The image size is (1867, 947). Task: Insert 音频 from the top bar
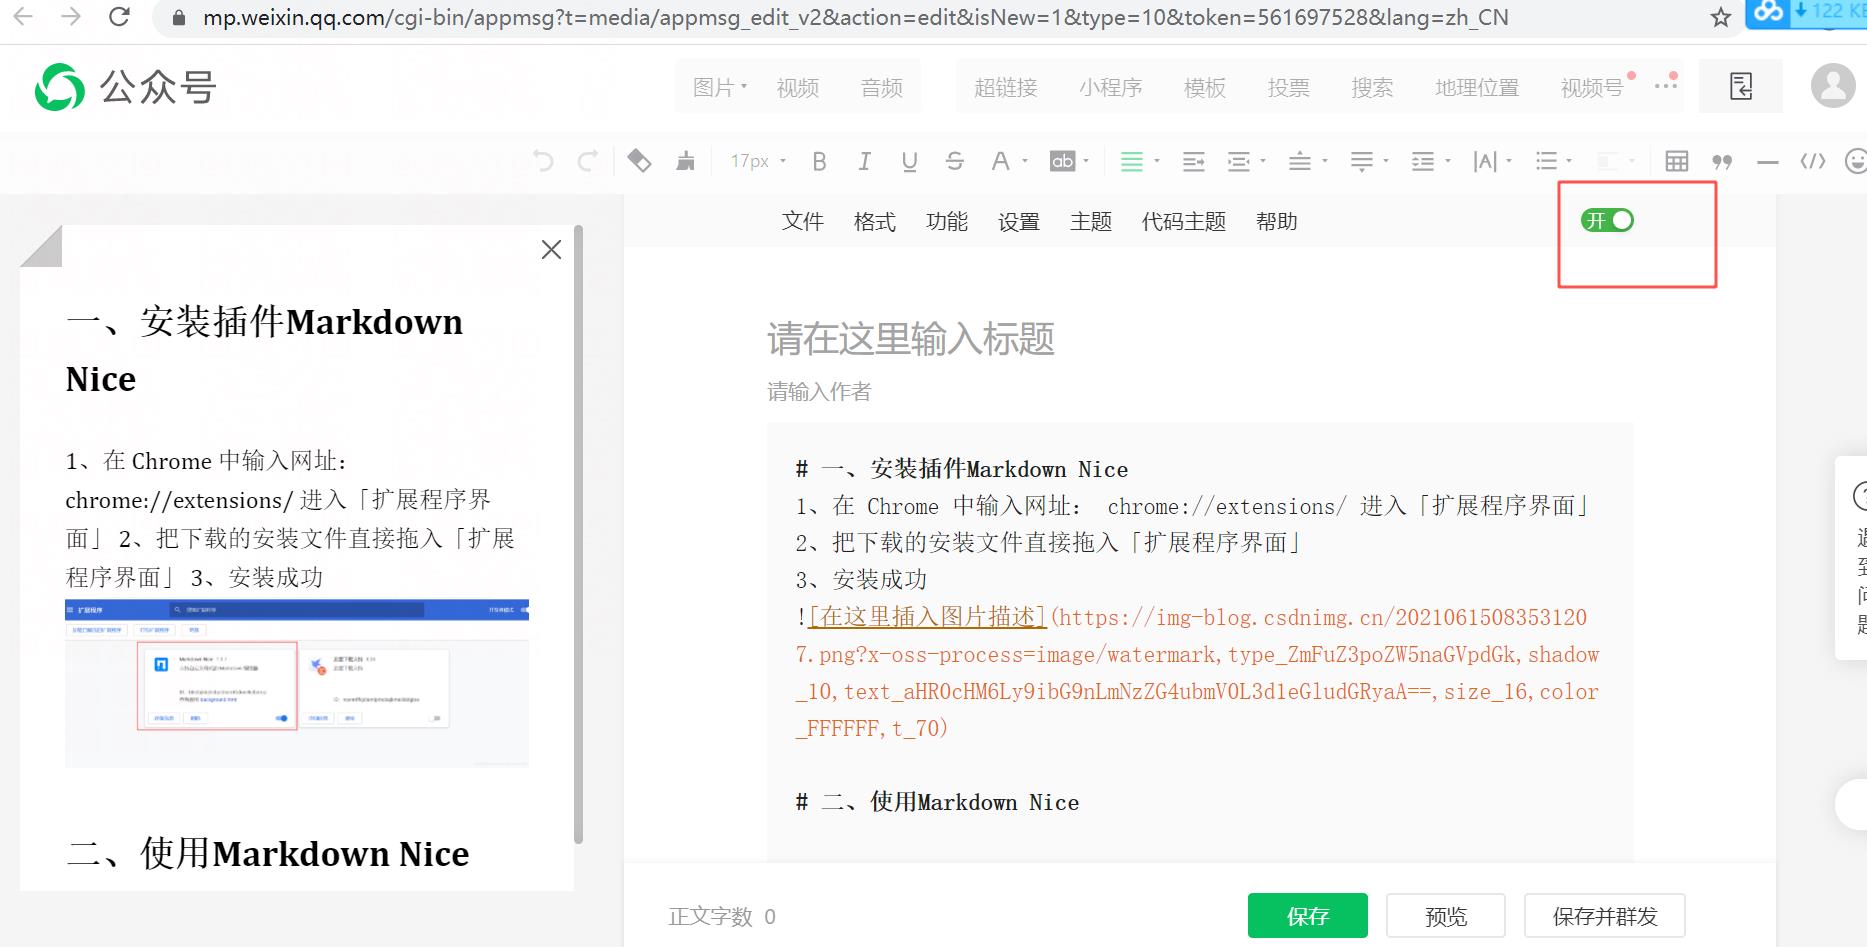[882, 87]
